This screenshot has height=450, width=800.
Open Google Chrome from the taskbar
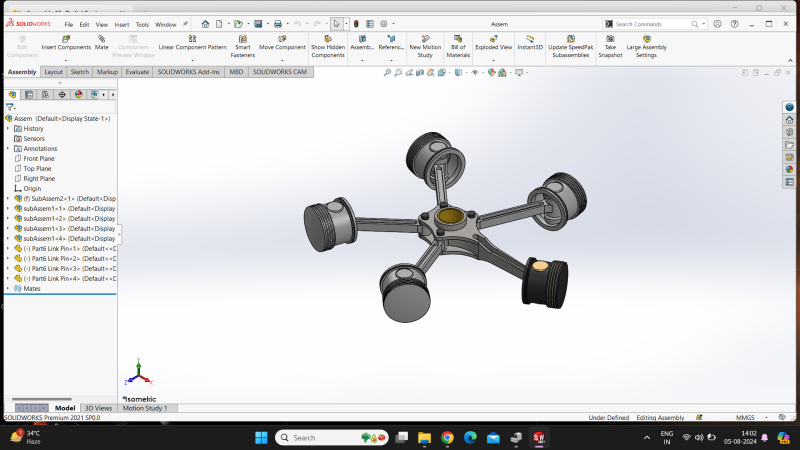click(x=447, y=438)
